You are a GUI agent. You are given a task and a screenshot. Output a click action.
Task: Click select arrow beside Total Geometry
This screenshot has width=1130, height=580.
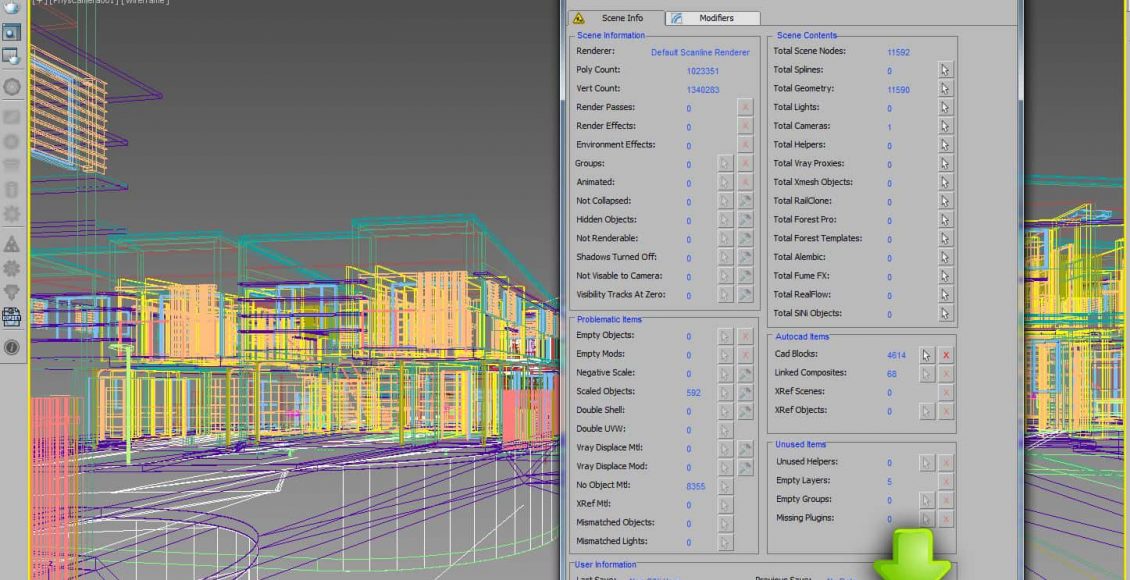point(945,89)
